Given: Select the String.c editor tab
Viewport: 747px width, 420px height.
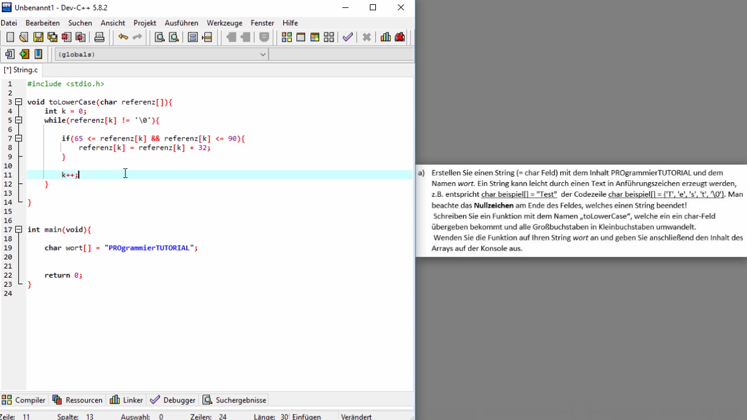Looking at the screenshot, I should (x=21, y=70).
